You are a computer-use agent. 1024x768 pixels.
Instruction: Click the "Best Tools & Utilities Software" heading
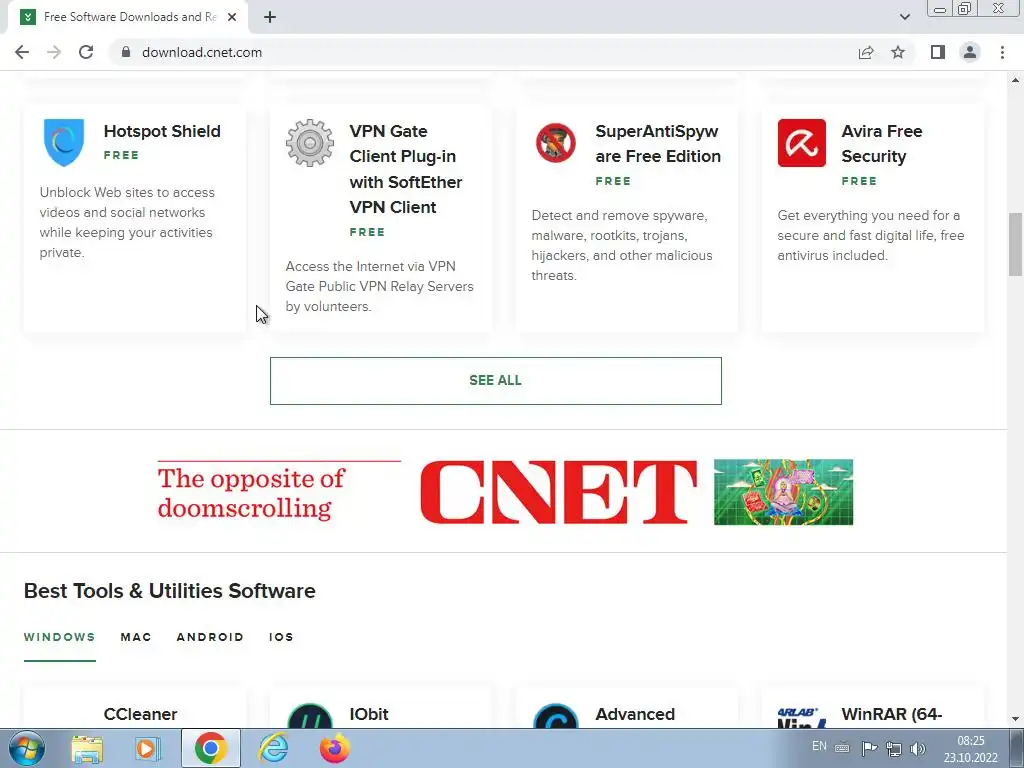170,591
